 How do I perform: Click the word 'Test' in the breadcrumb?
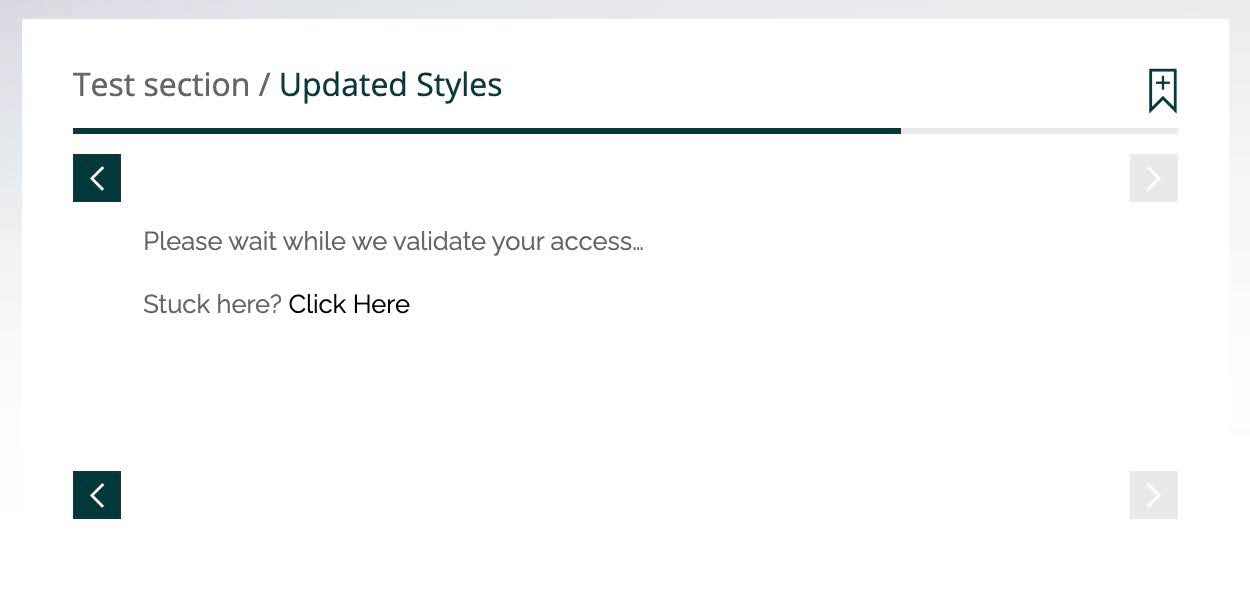pos(104,85)
